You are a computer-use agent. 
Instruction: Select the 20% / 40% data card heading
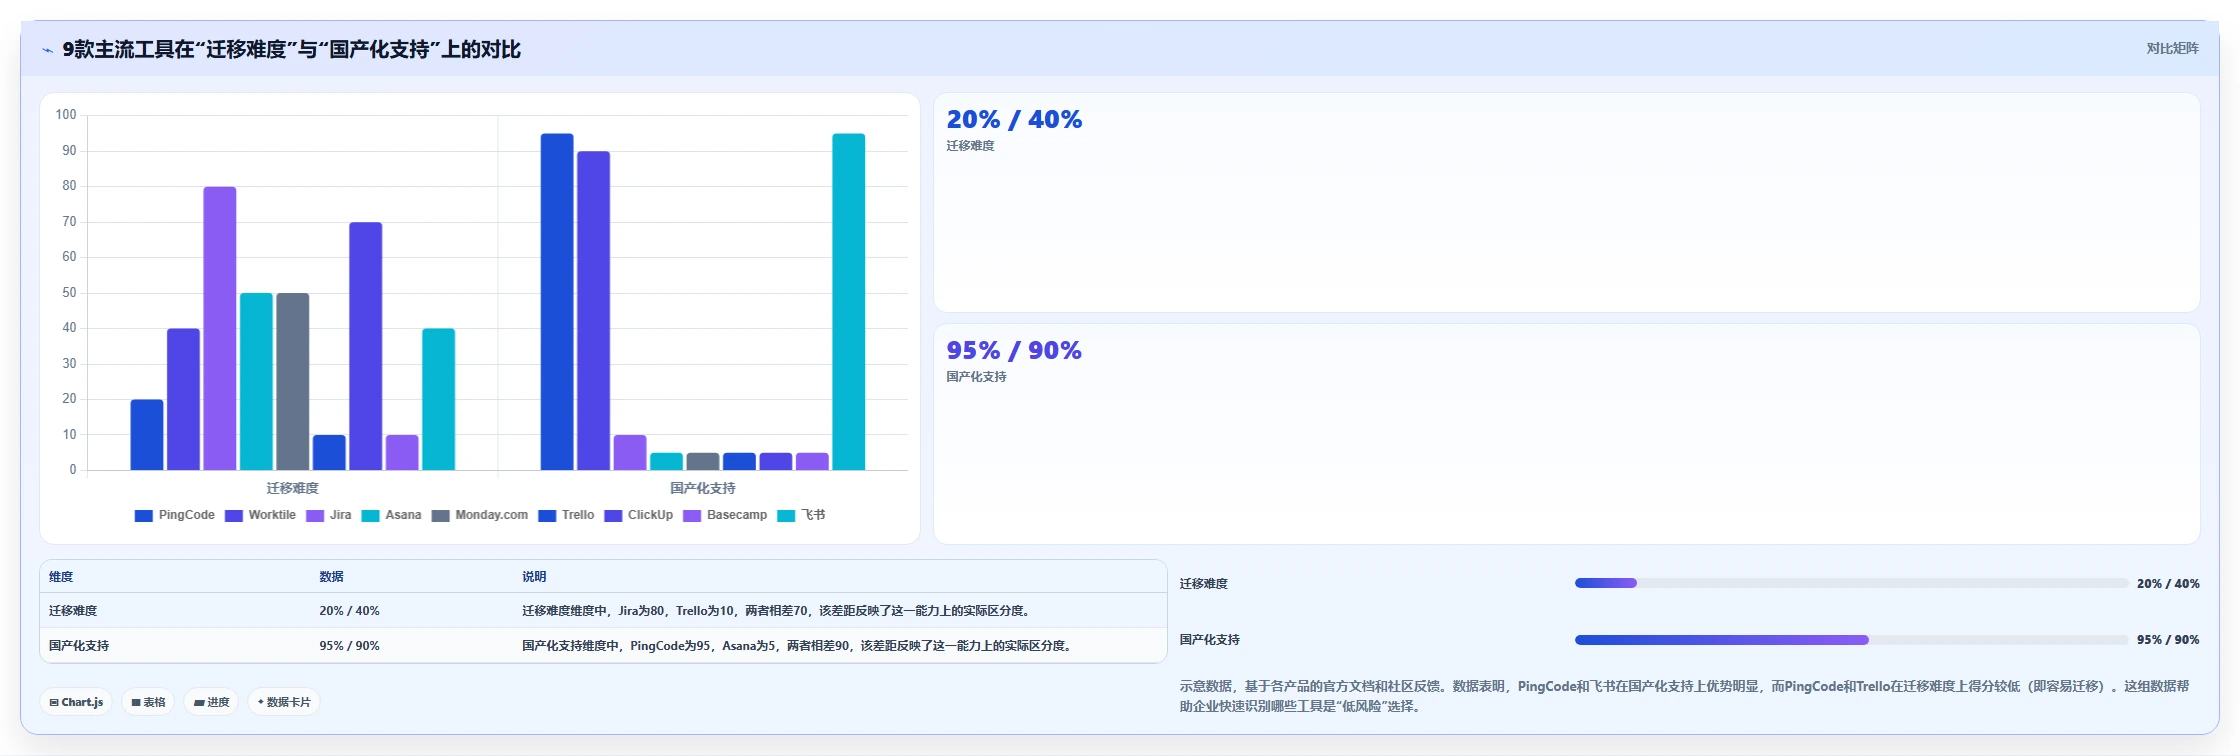click(x=1014, y=120)
